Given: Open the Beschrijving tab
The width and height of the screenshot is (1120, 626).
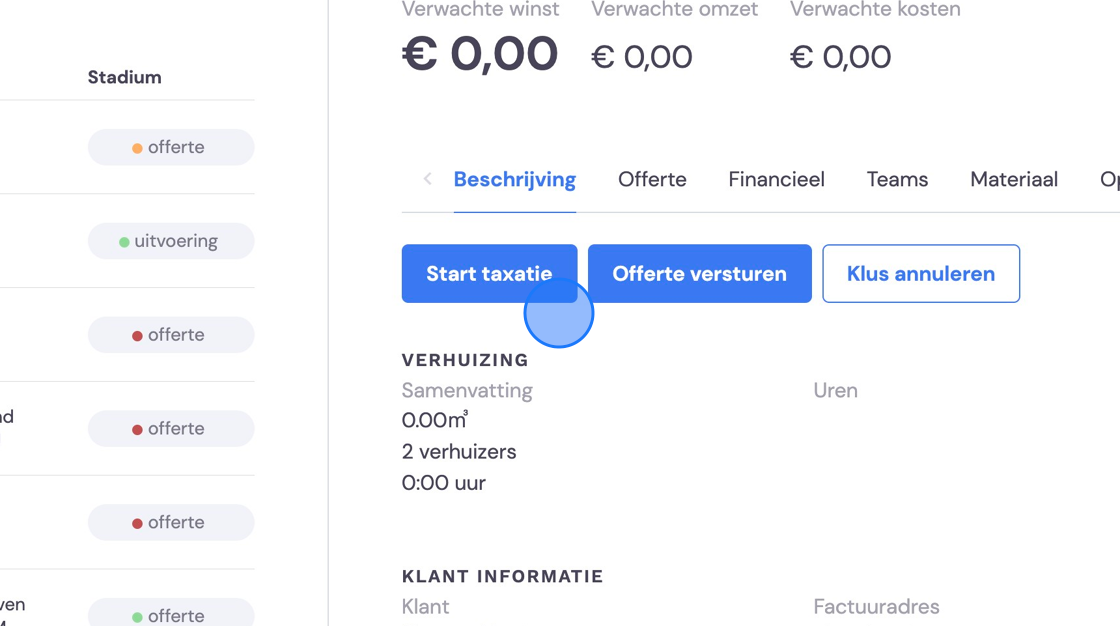Looking at the screenshot, I should [514, 179].
